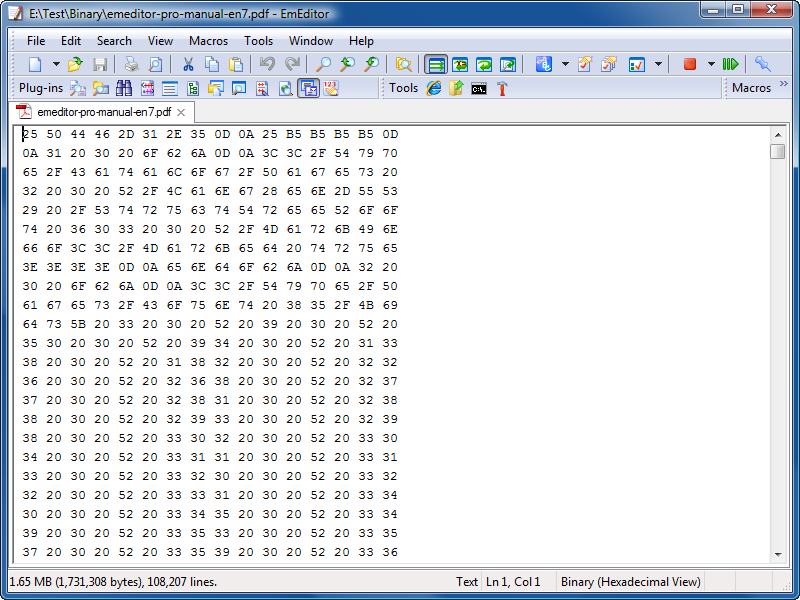Click Find Previous magnifier icon

pos(371,64)
